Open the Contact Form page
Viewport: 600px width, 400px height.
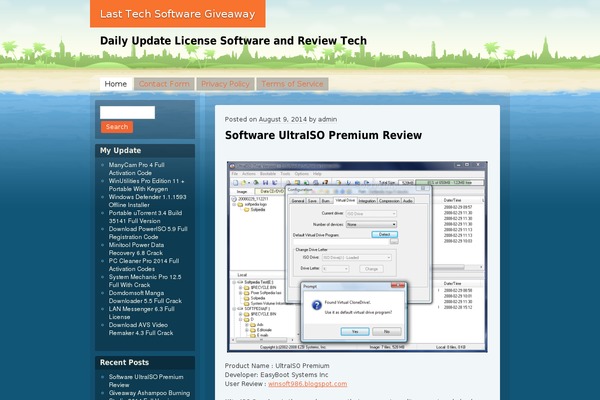pyautogui.click(x=164, y=84)
